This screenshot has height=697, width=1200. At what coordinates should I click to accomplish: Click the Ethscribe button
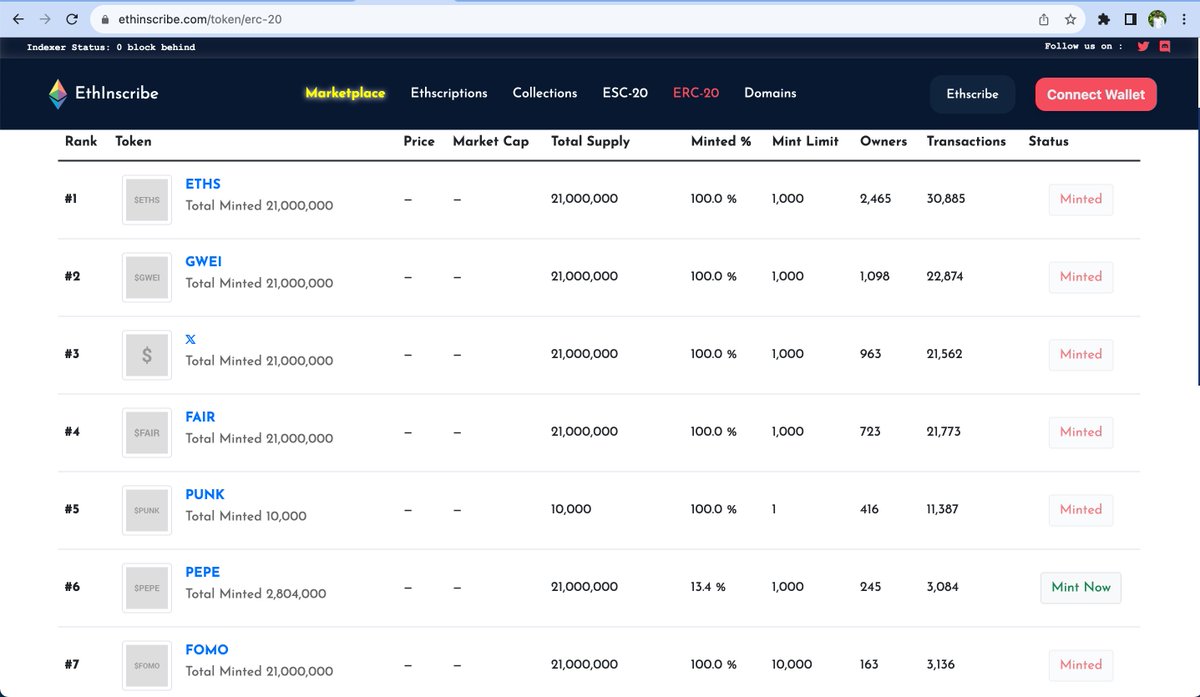click(973, 94)
